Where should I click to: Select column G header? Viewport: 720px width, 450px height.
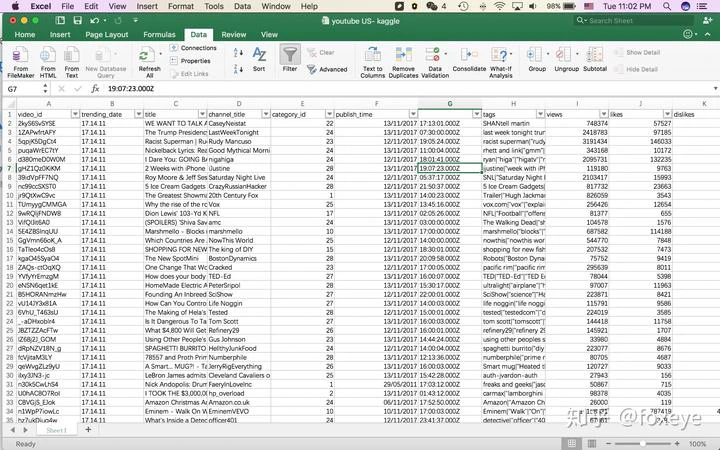450,104
